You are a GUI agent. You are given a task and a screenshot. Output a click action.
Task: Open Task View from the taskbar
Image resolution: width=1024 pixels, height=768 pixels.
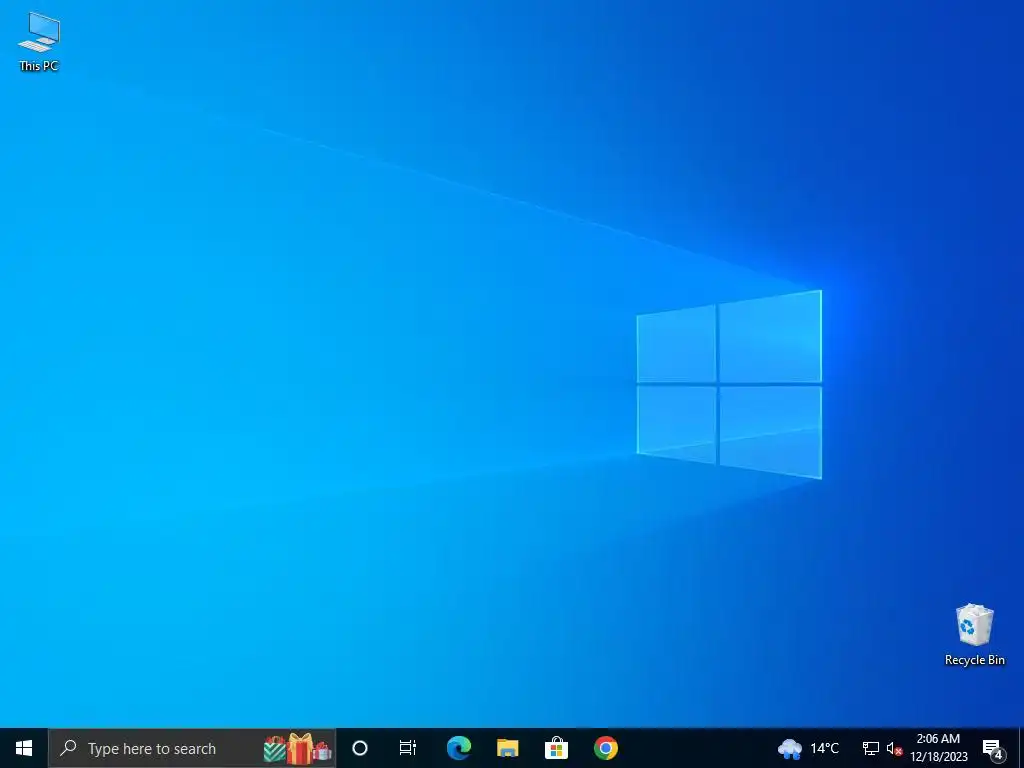tap(408, 748)
